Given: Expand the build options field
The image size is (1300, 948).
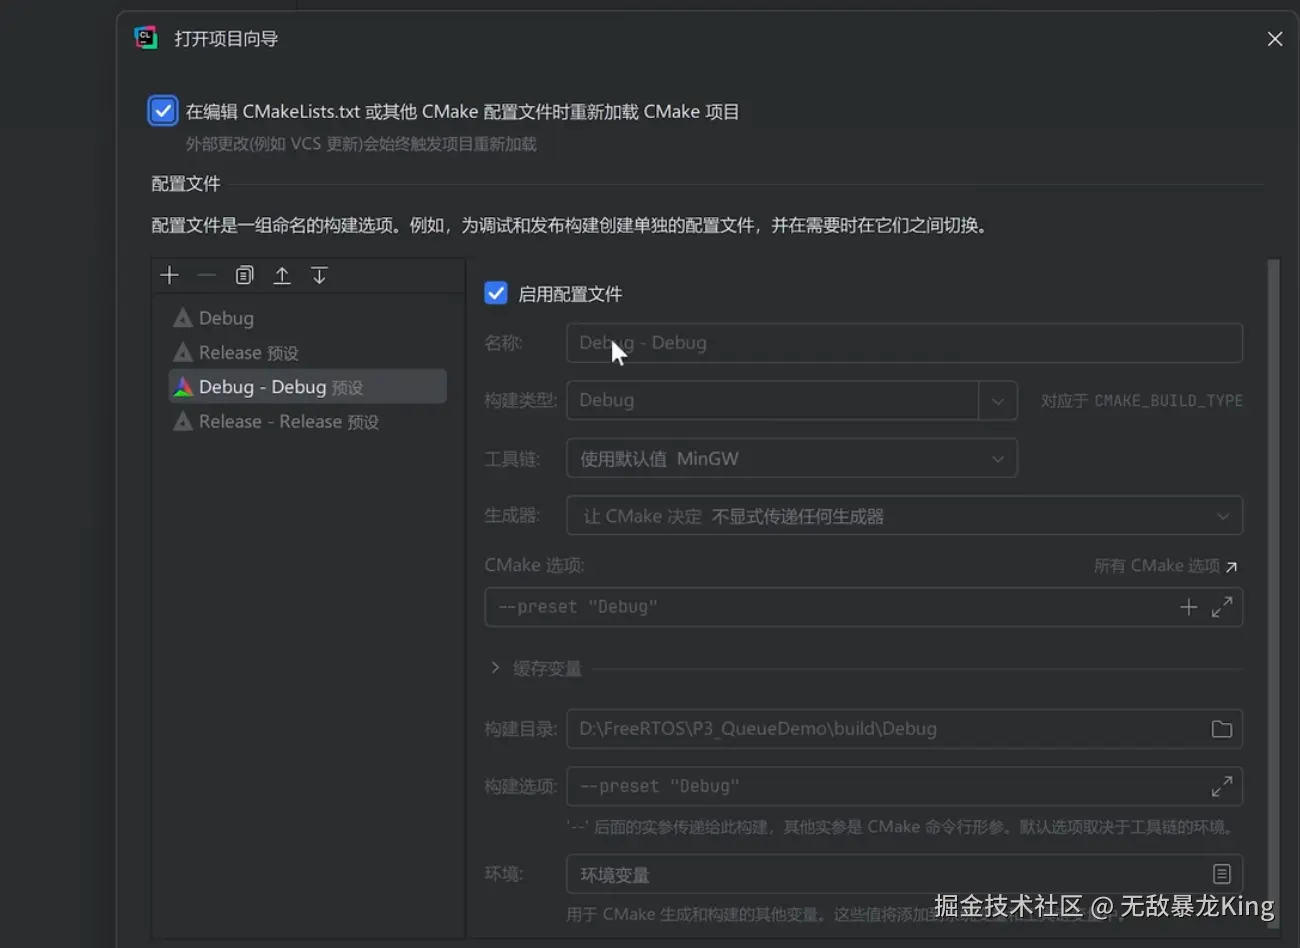Looking at the screenshot, I should pos(1222,787).
